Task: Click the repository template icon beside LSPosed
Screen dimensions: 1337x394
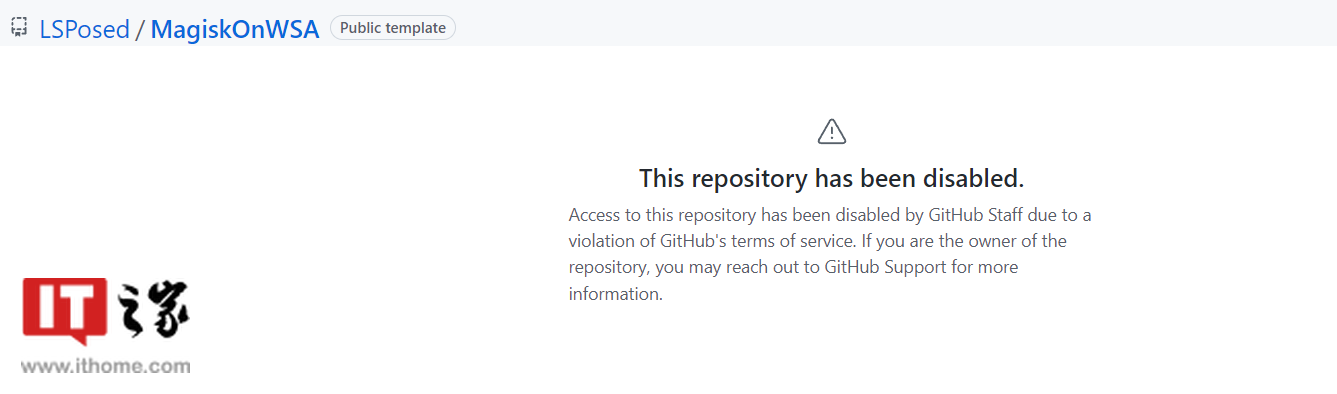Action: [18, 28]
